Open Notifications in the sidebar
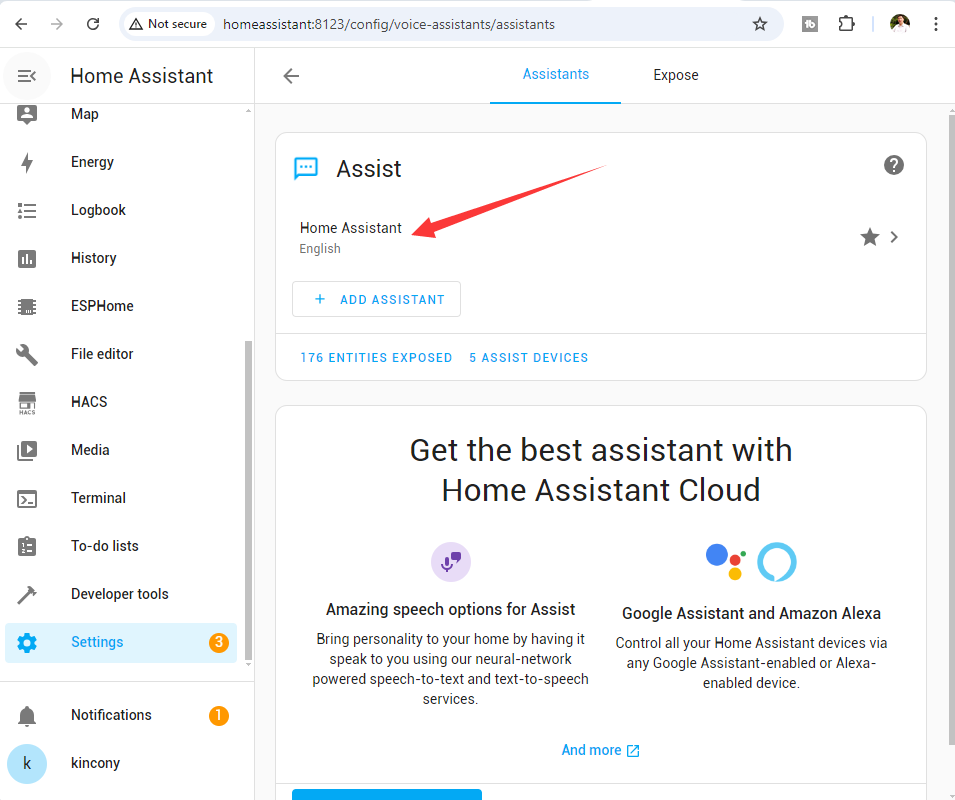Viewport: 955px width, 800px height. coord(111,715)
